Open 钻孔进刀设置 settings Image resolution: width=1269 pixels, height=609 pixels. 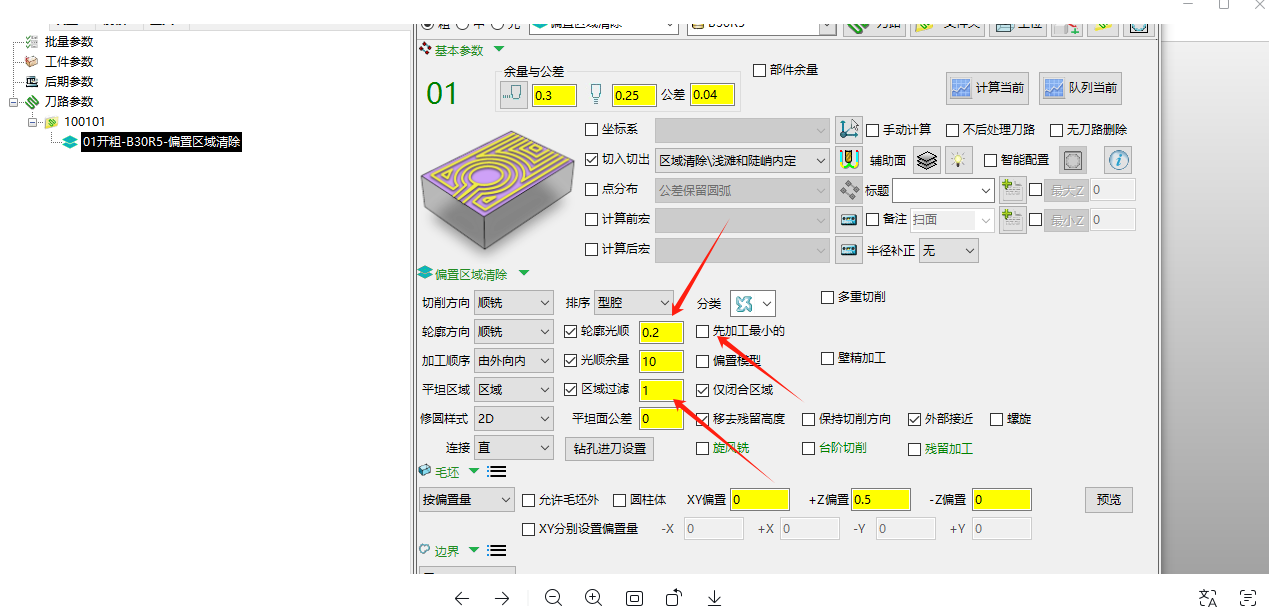609,448
